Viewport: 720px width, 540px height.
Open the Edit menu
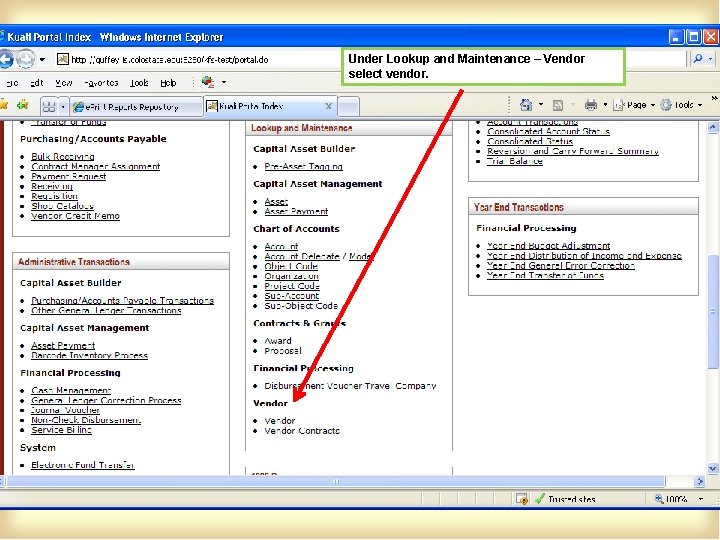(37, 83)
